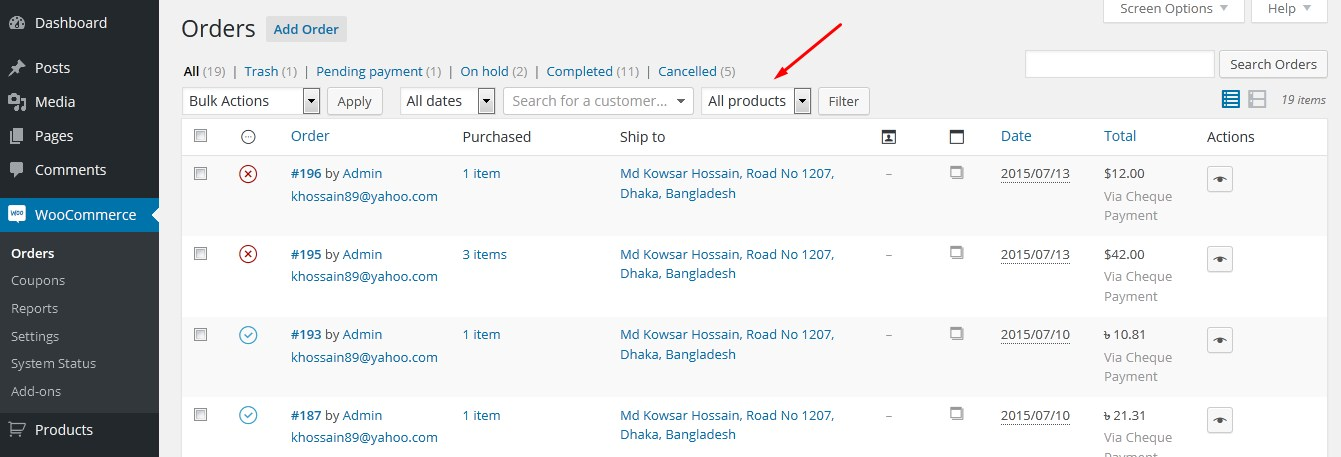This screenshot has width=1341, height=457.
Task: Click the Comments bubble icon
Action: pos(16,170)
